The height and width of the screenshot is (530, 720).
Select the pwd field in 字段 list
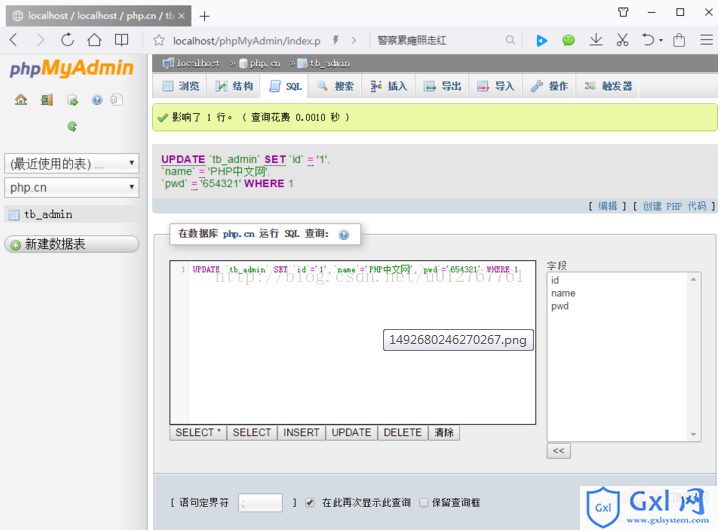tap(560, 306)
